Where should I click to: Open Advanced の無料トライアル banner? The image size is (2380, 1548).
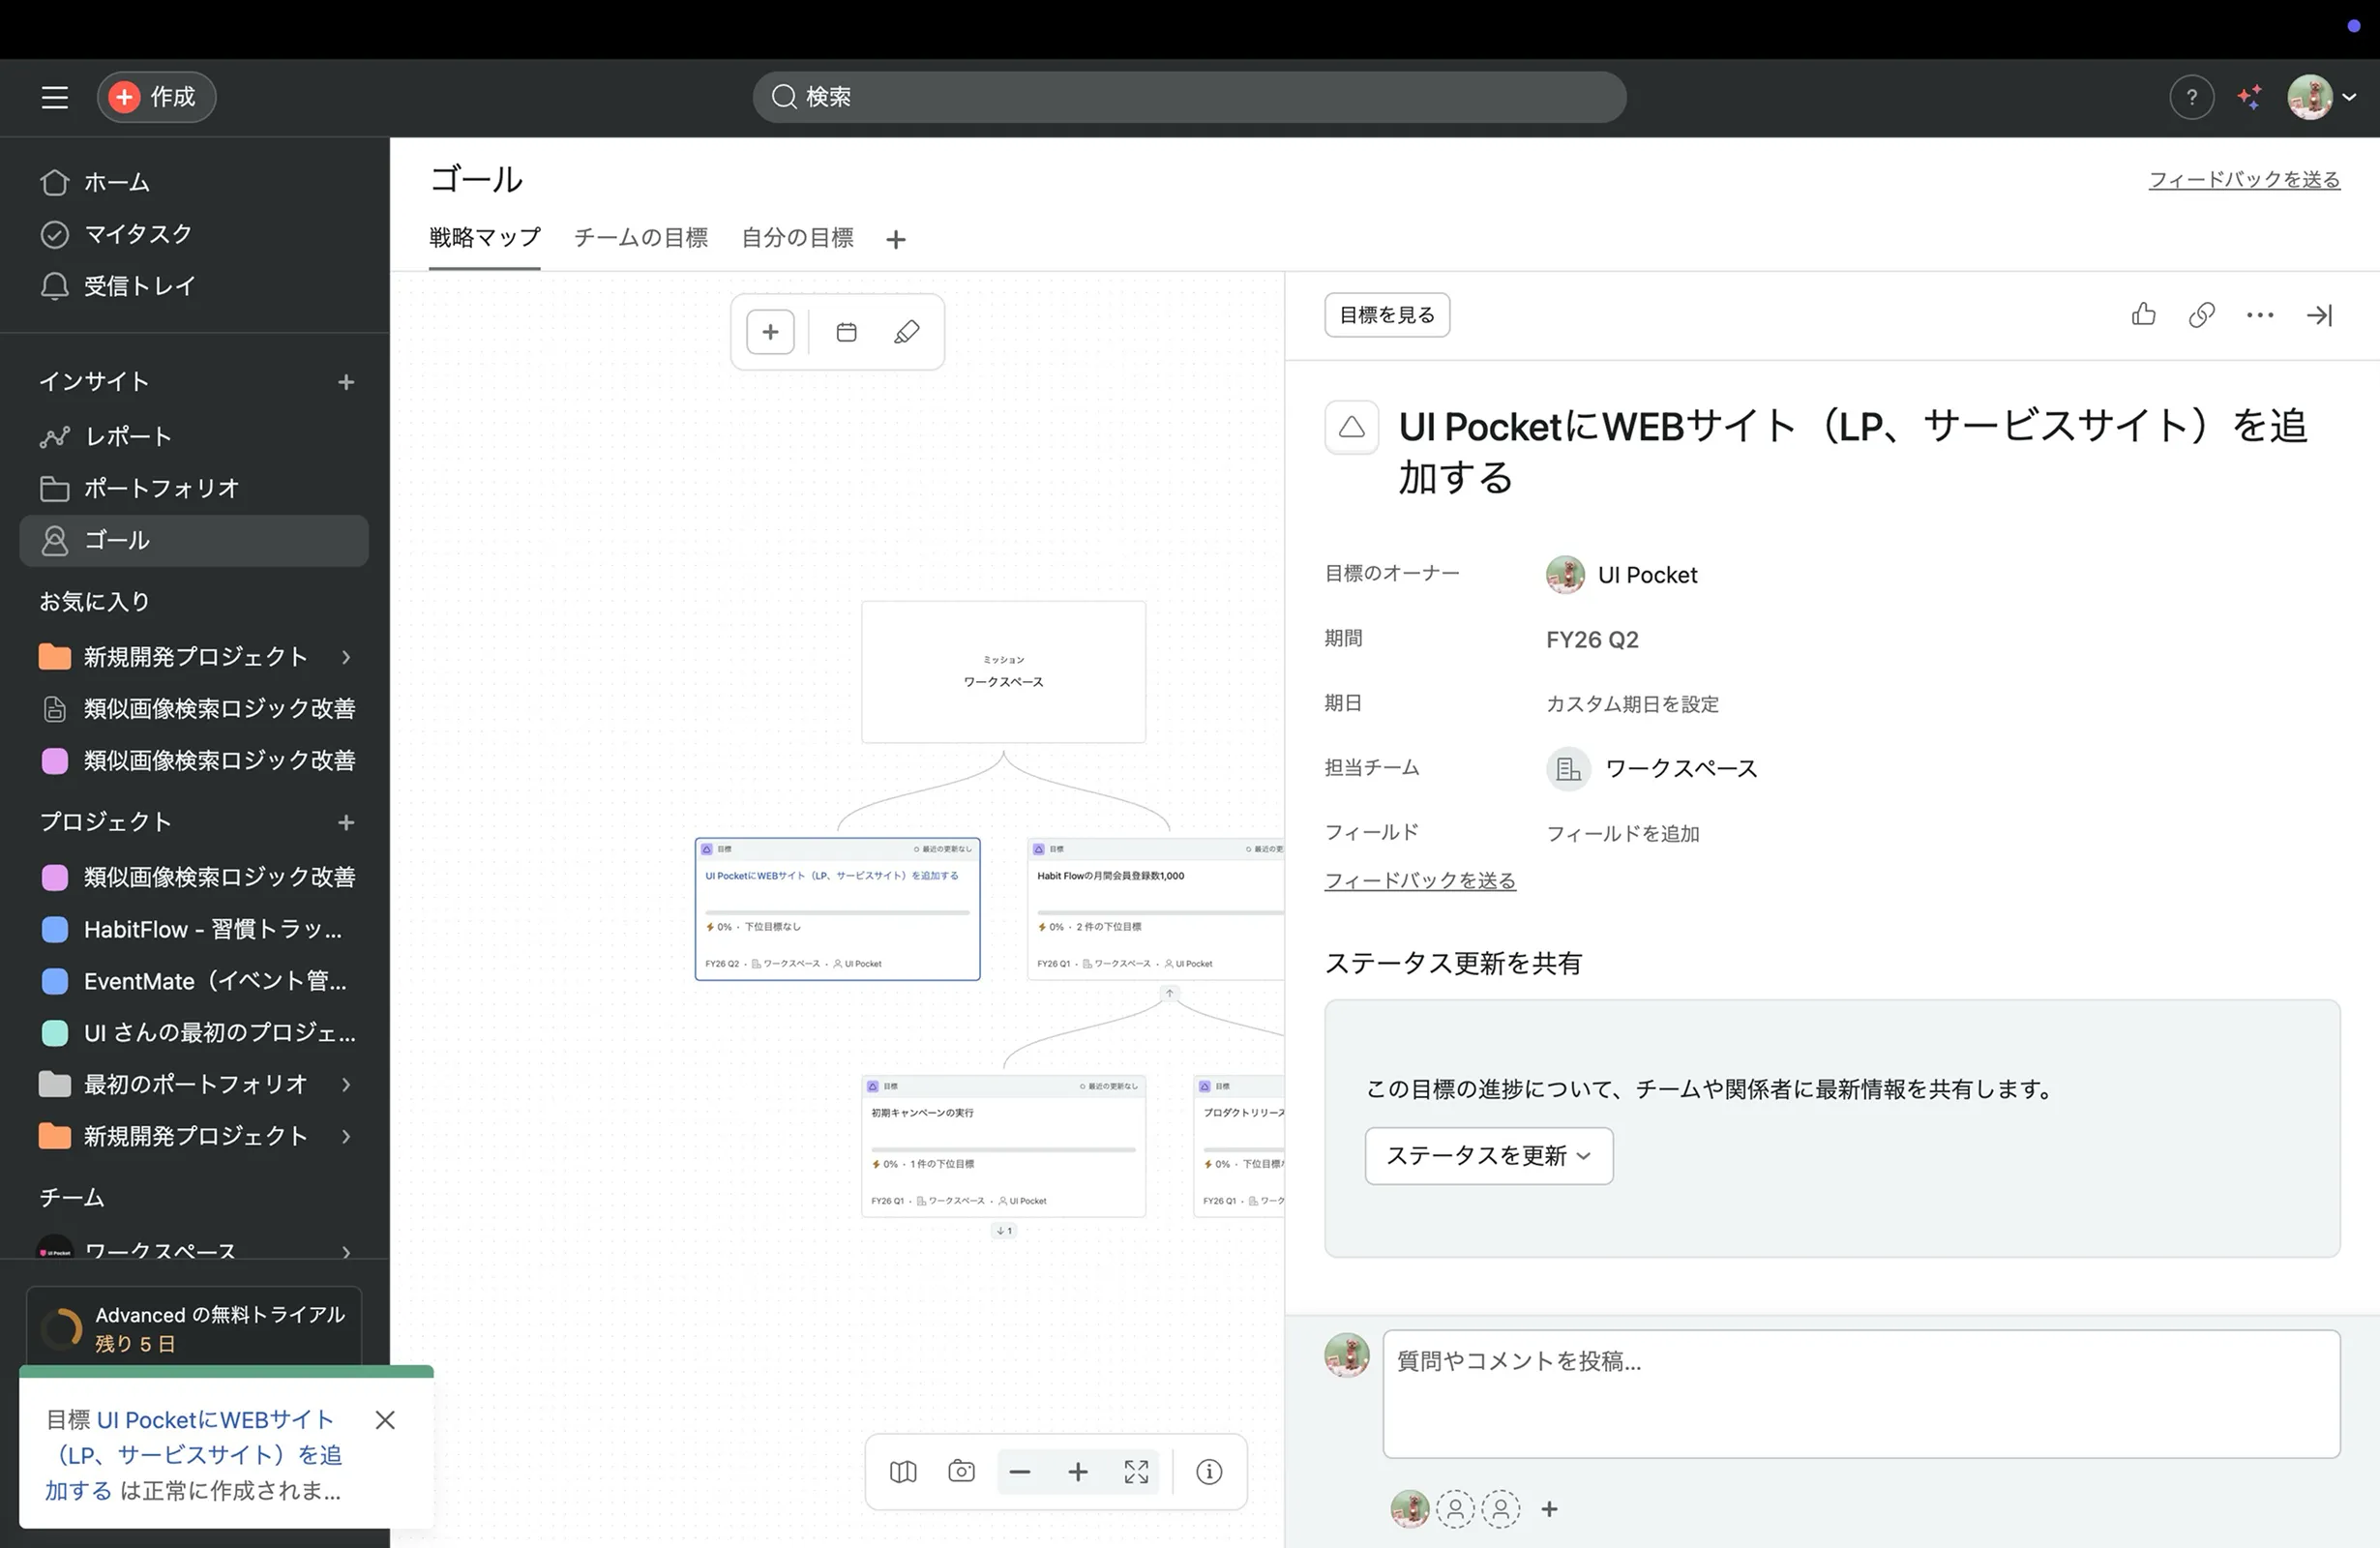click(194, 1328)
